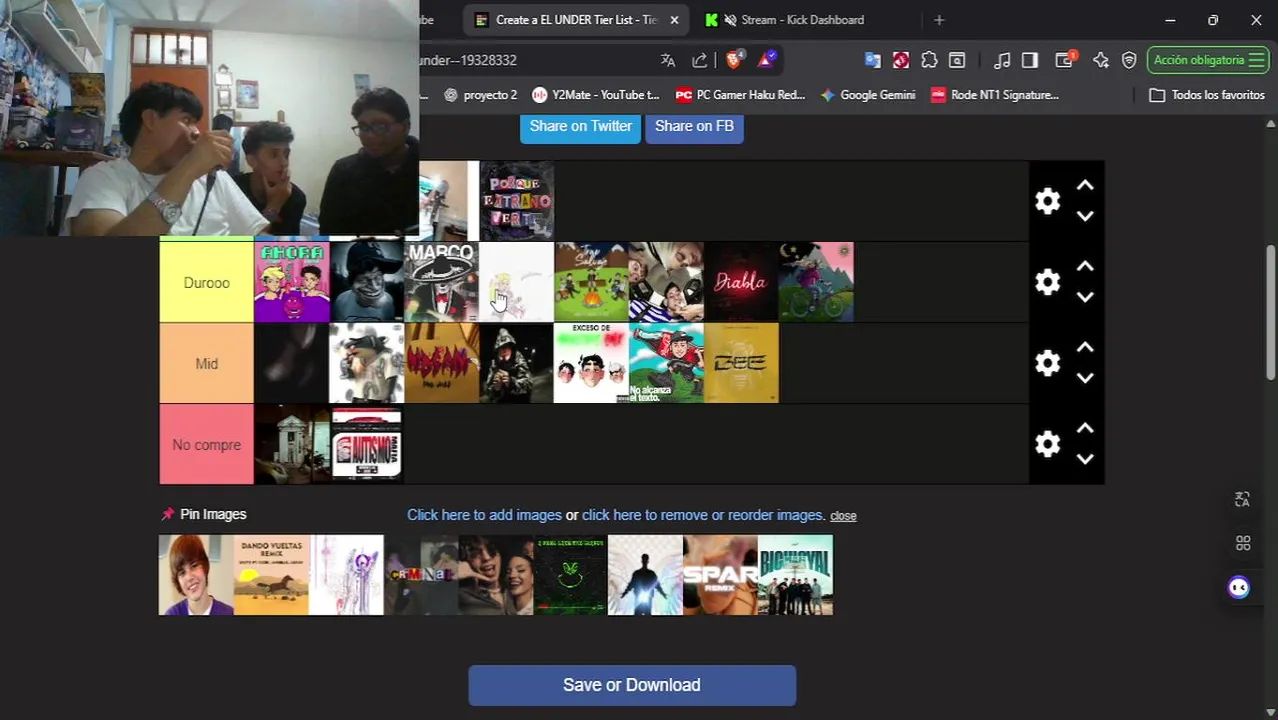Screen dimensions: 1278x720
Task: Select the DANDO VUELTAS REMIX unranked image
Action: pyautogui.click(x=271, y=575)
